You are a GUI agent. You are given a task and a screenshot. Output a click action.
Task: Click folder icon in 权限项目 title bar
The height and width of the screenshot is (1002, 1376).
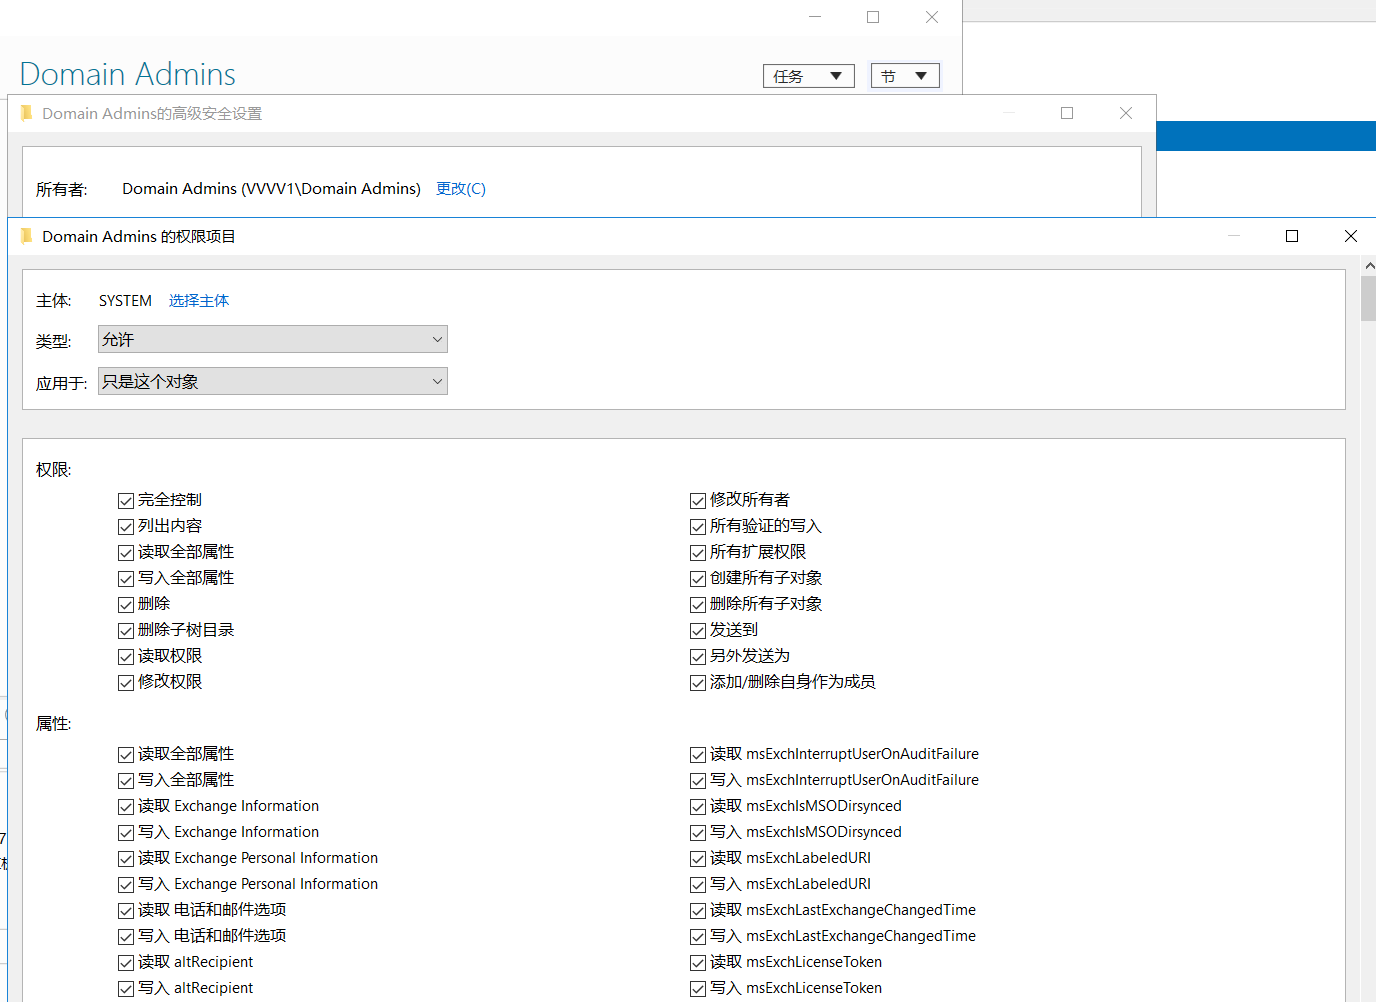tap(26, 236)
